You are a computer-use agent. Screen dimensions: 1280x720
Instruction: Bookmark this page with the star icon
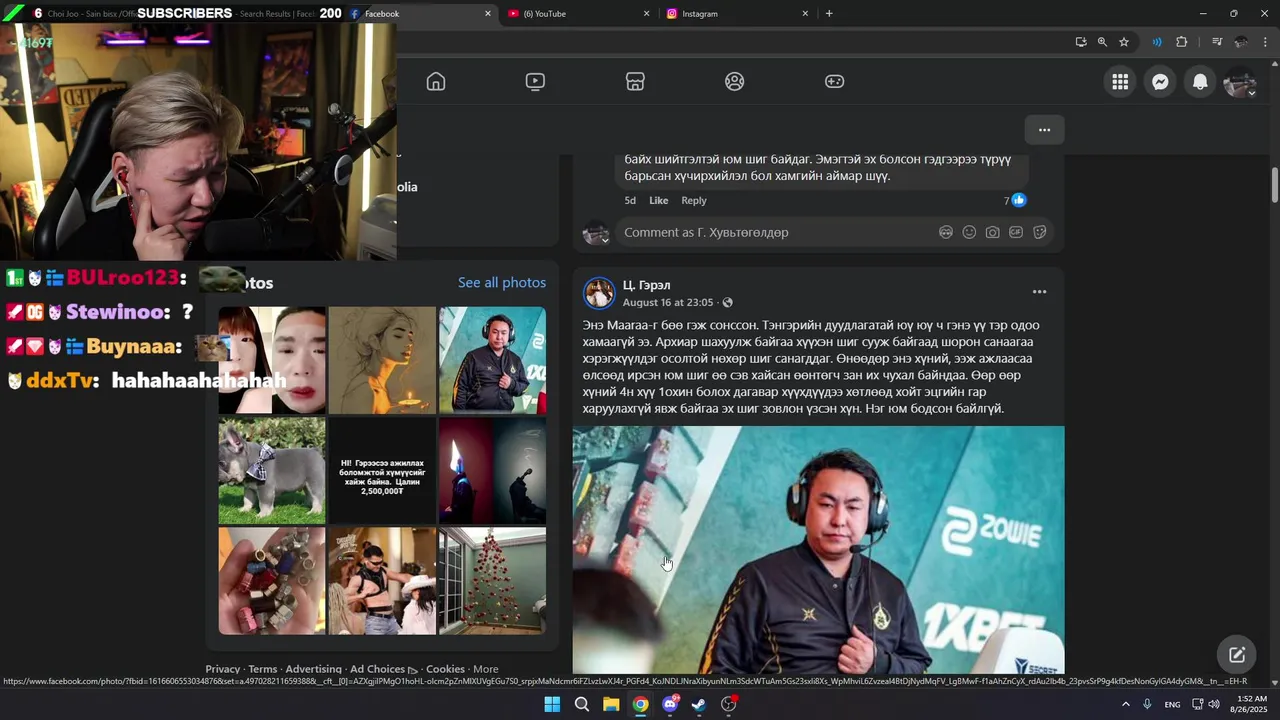point(1124,42)
